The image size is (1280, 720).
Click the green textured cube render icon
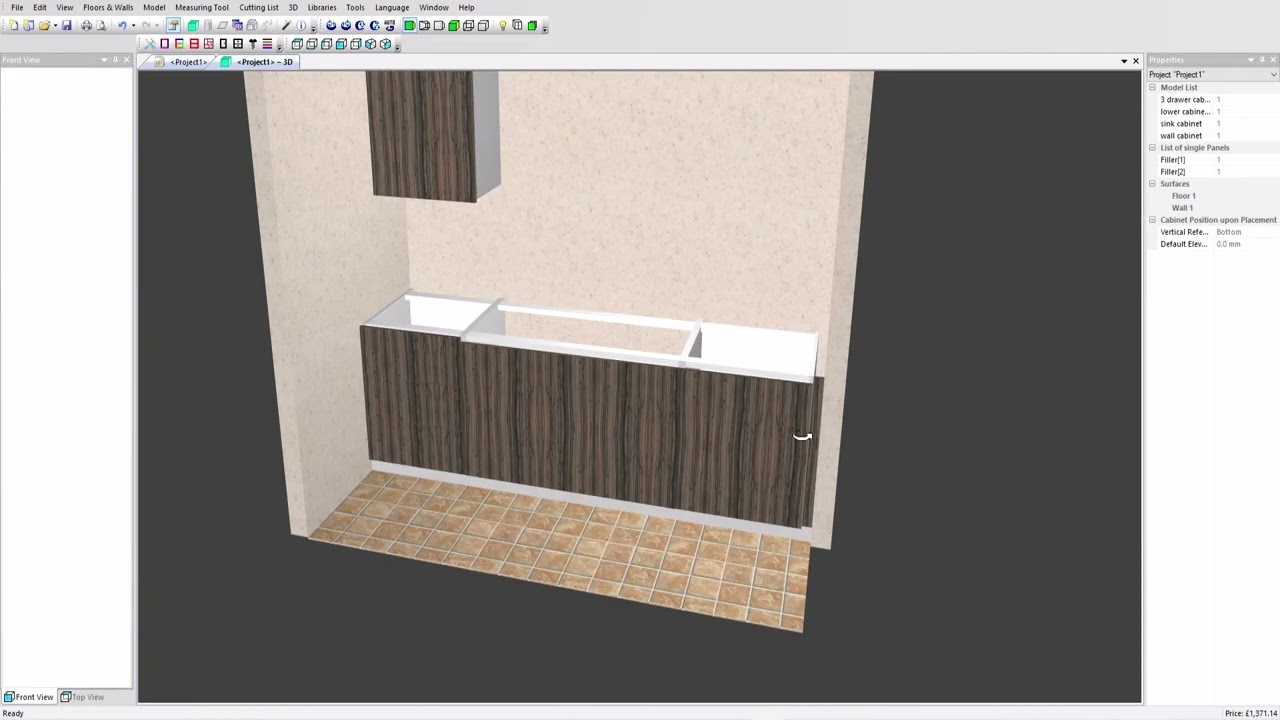[454, 25]
